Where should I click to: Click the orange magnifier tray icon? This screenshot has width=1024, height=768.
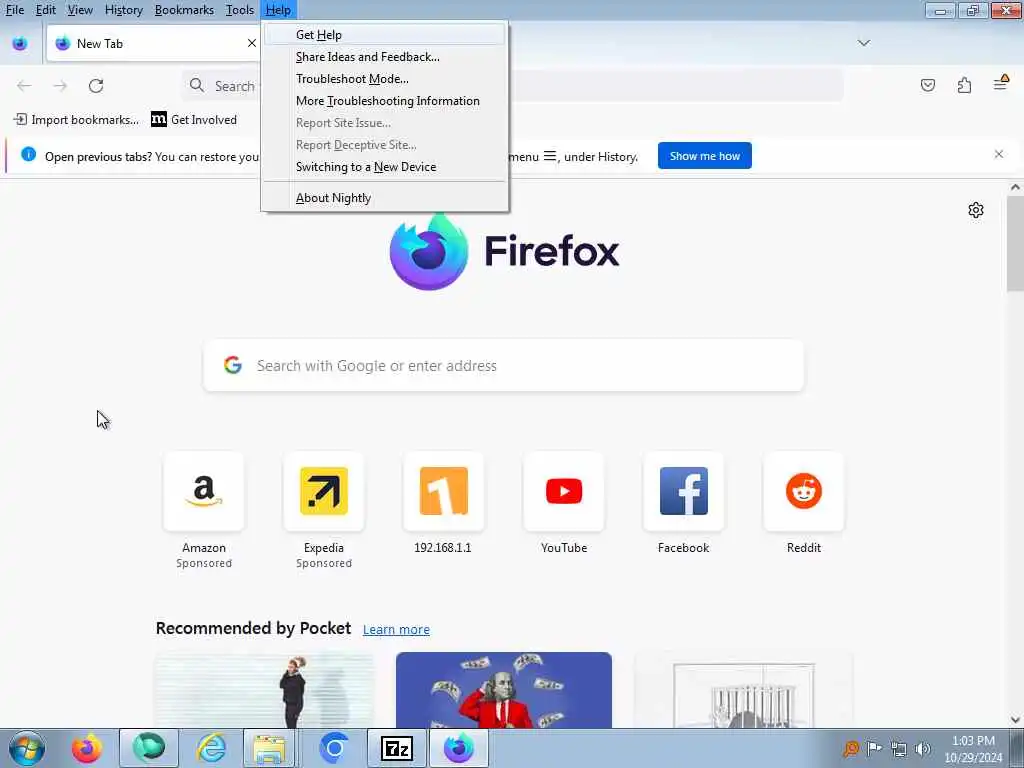[x=850, y=749]
